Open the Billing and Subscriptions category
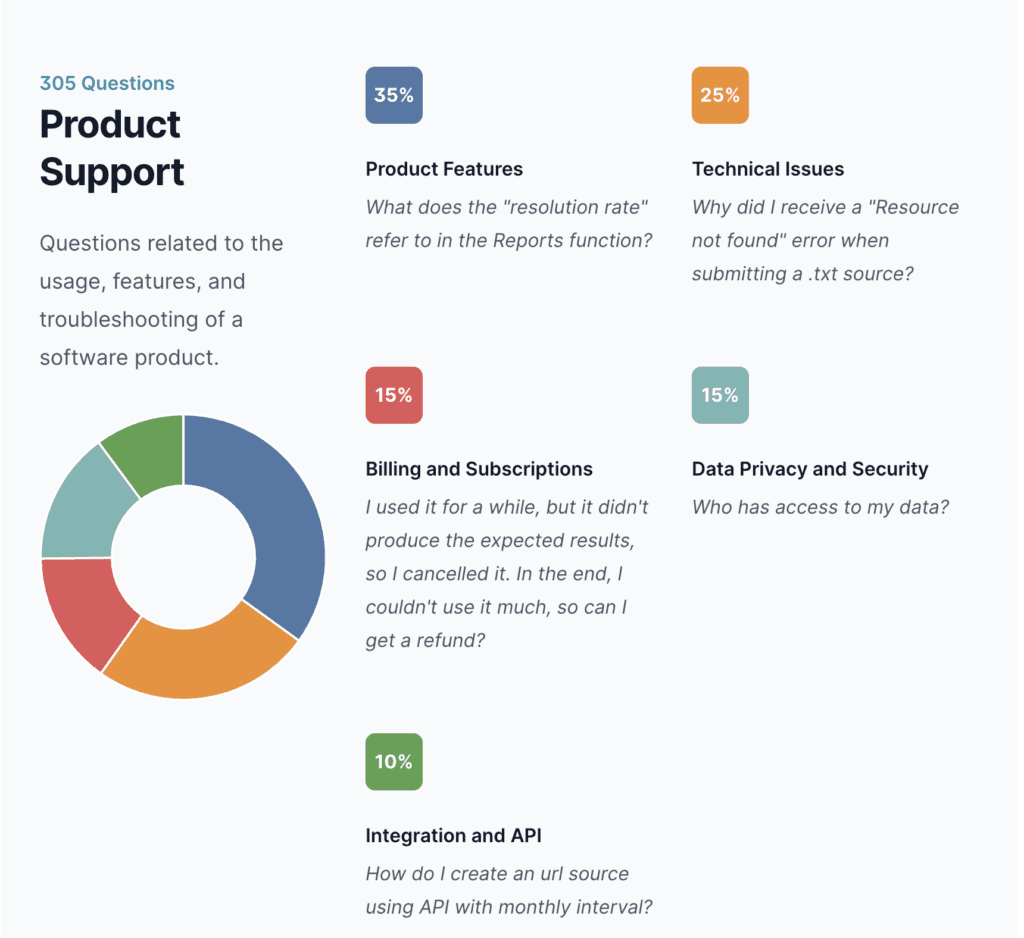The image size is (1024, 938). 479,469
